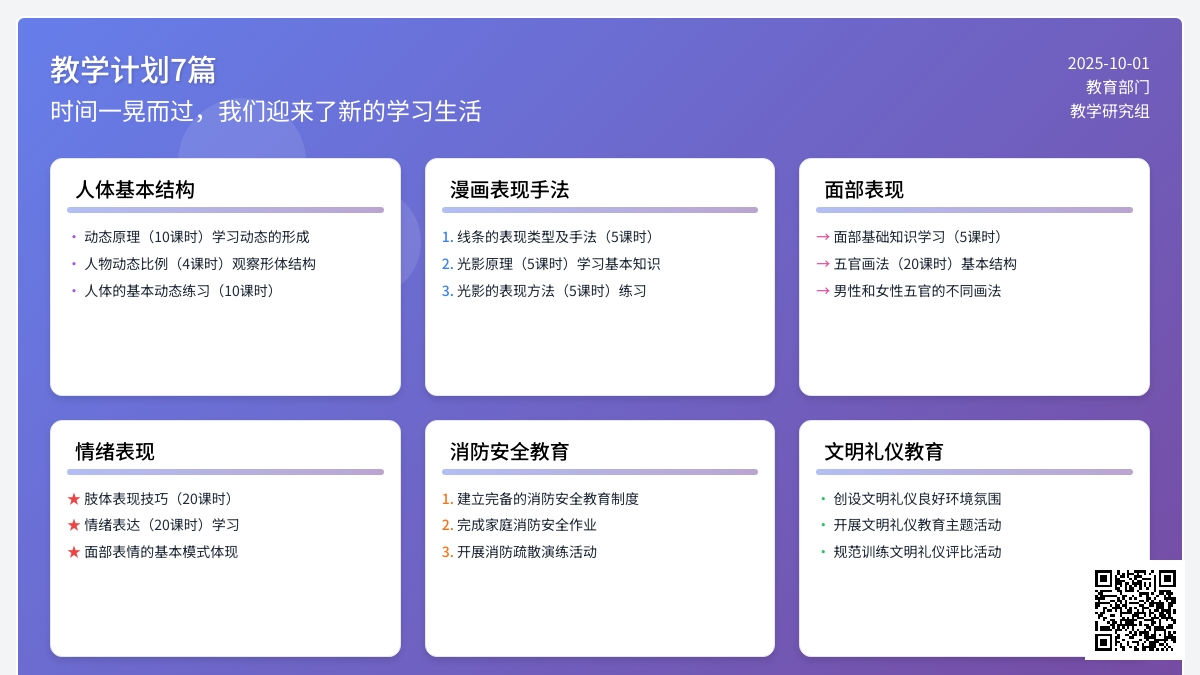This screenshot has height=675, width=1200.
Task: Click the QR code image
Action: tap(1135, 610)
